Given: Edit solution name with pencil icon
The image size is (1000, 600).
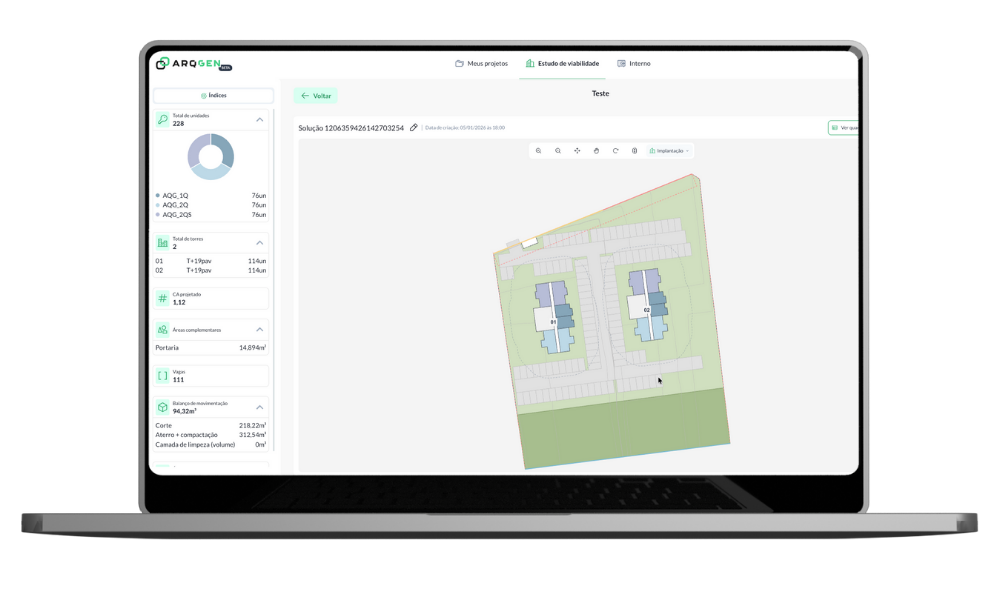Looking at the screenshot, I should [414, 128].
